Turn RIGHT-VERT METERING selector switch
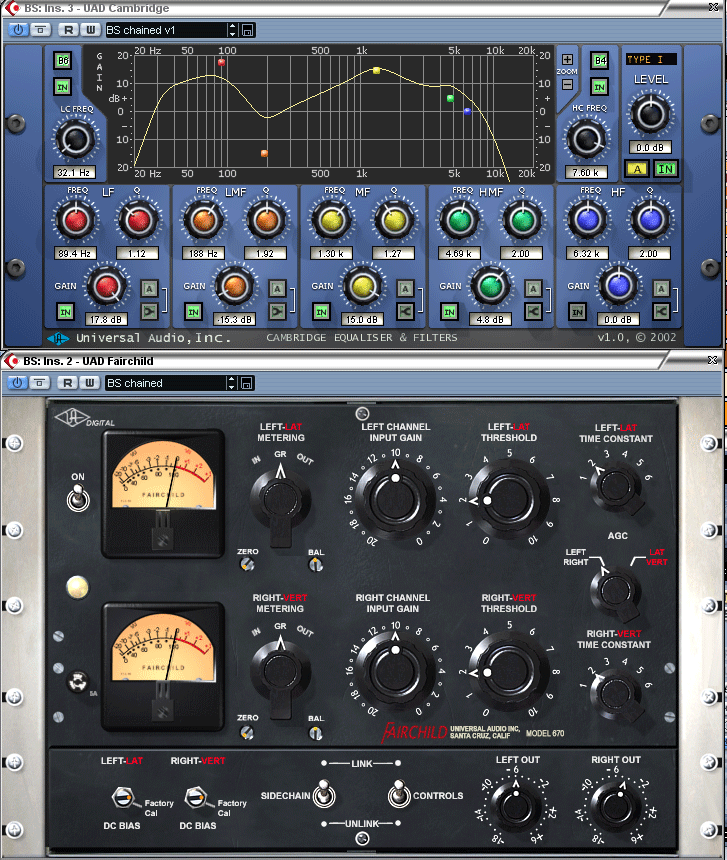 (280, 672)
